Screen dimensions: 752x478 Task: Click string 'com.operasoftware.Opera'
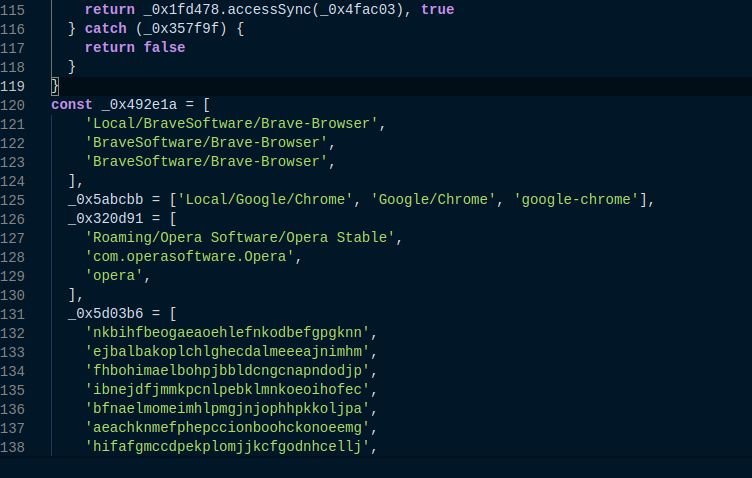[x=189, y=256]
